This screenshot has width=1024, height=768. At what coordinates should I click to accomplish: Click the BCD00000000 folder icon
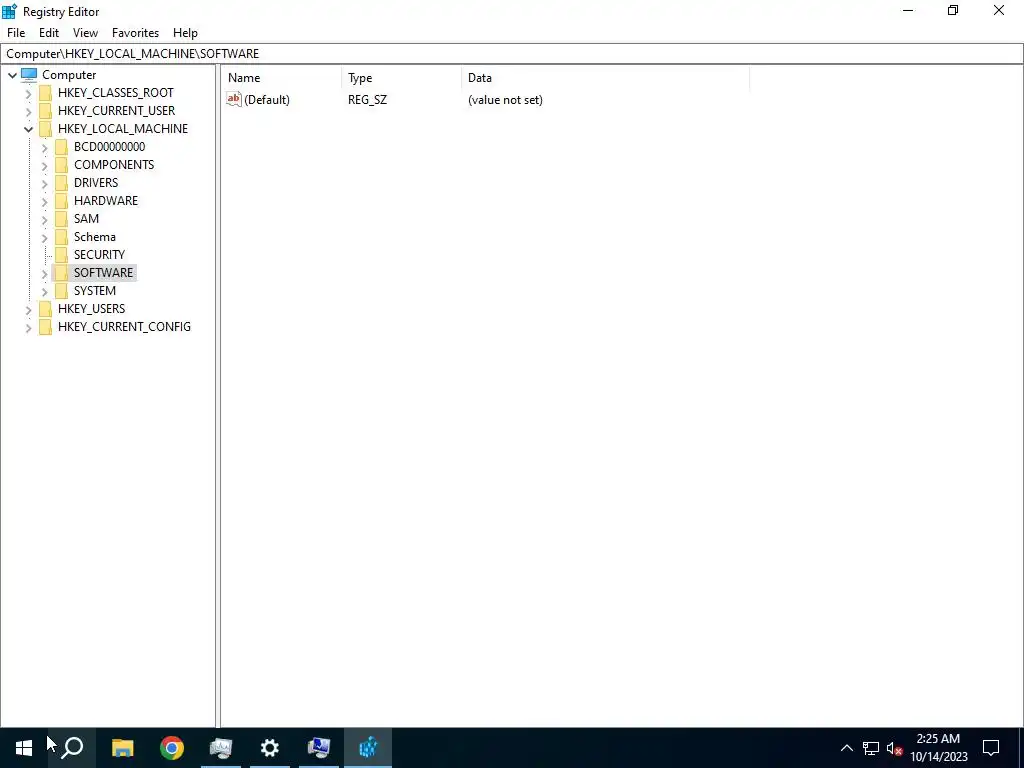(61, 147)
